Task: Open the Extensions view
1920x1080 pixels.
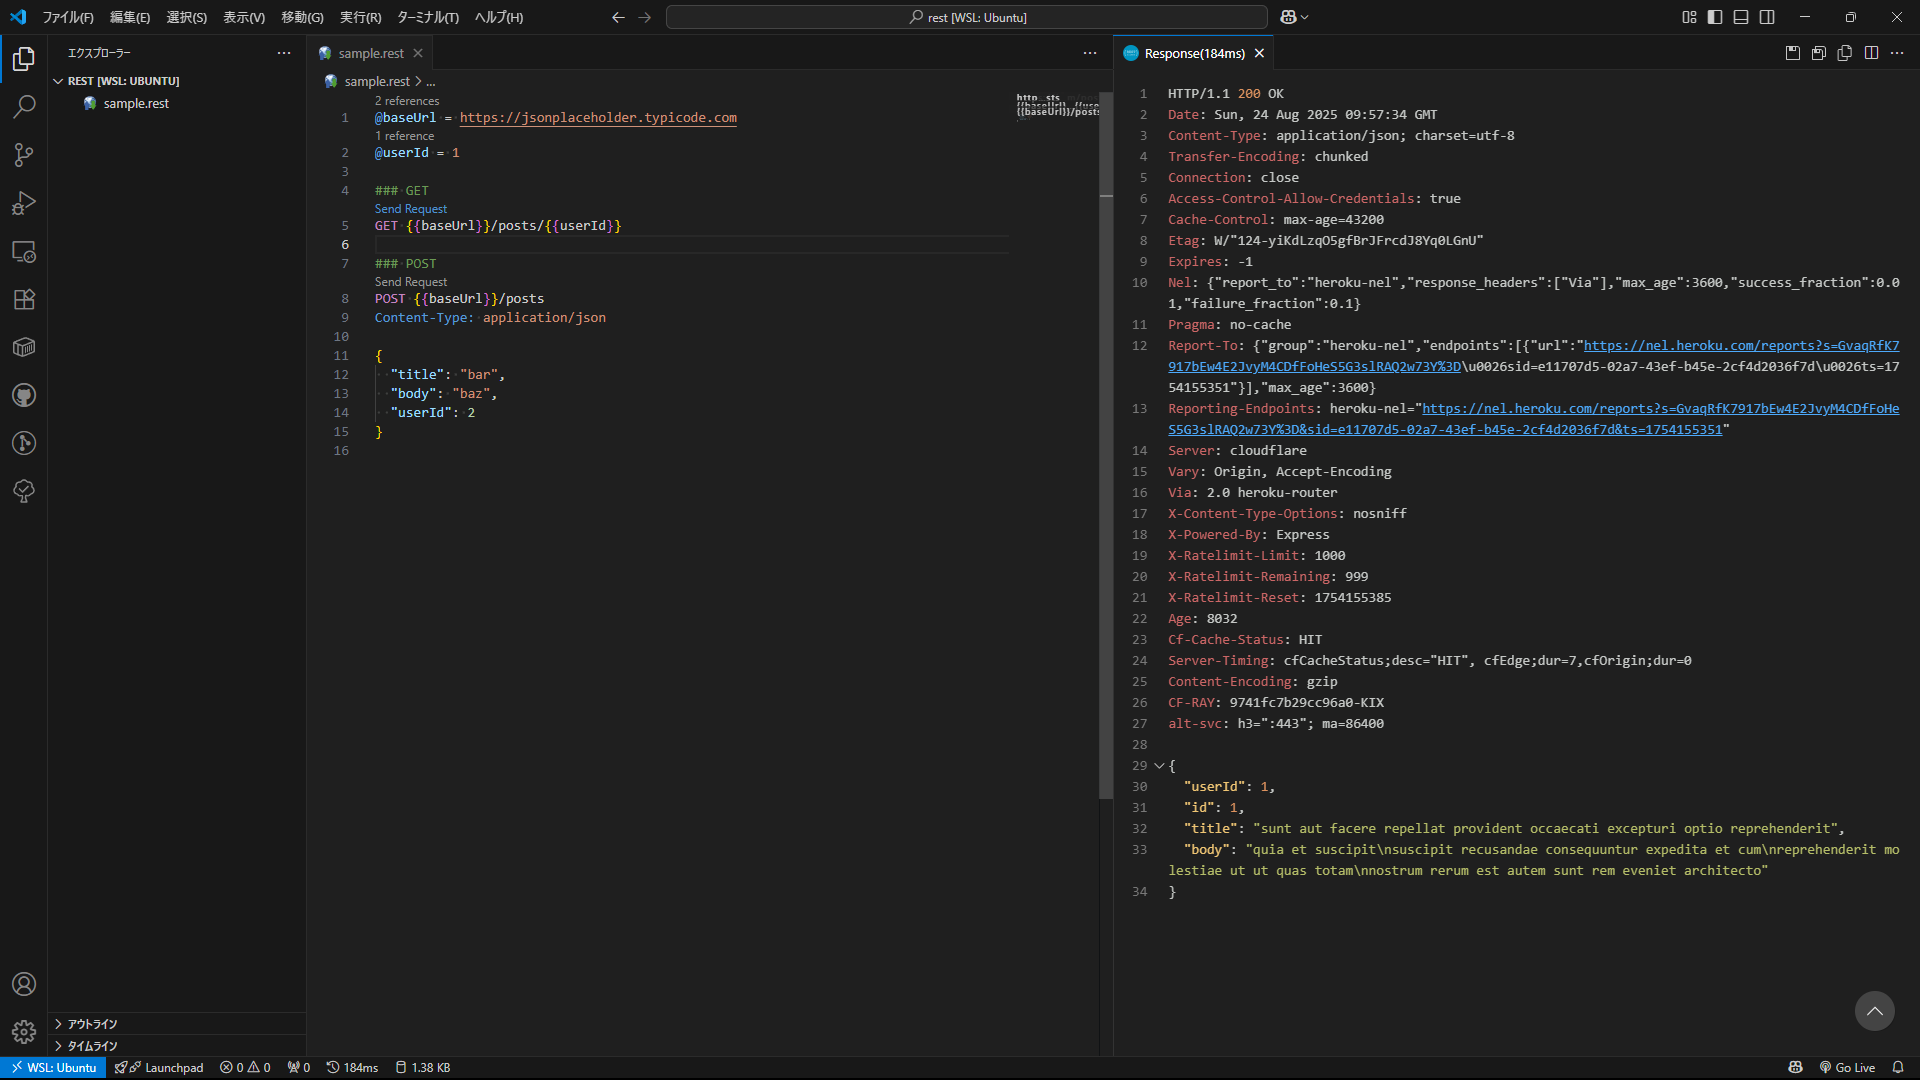Action: [x=24, y=300]
